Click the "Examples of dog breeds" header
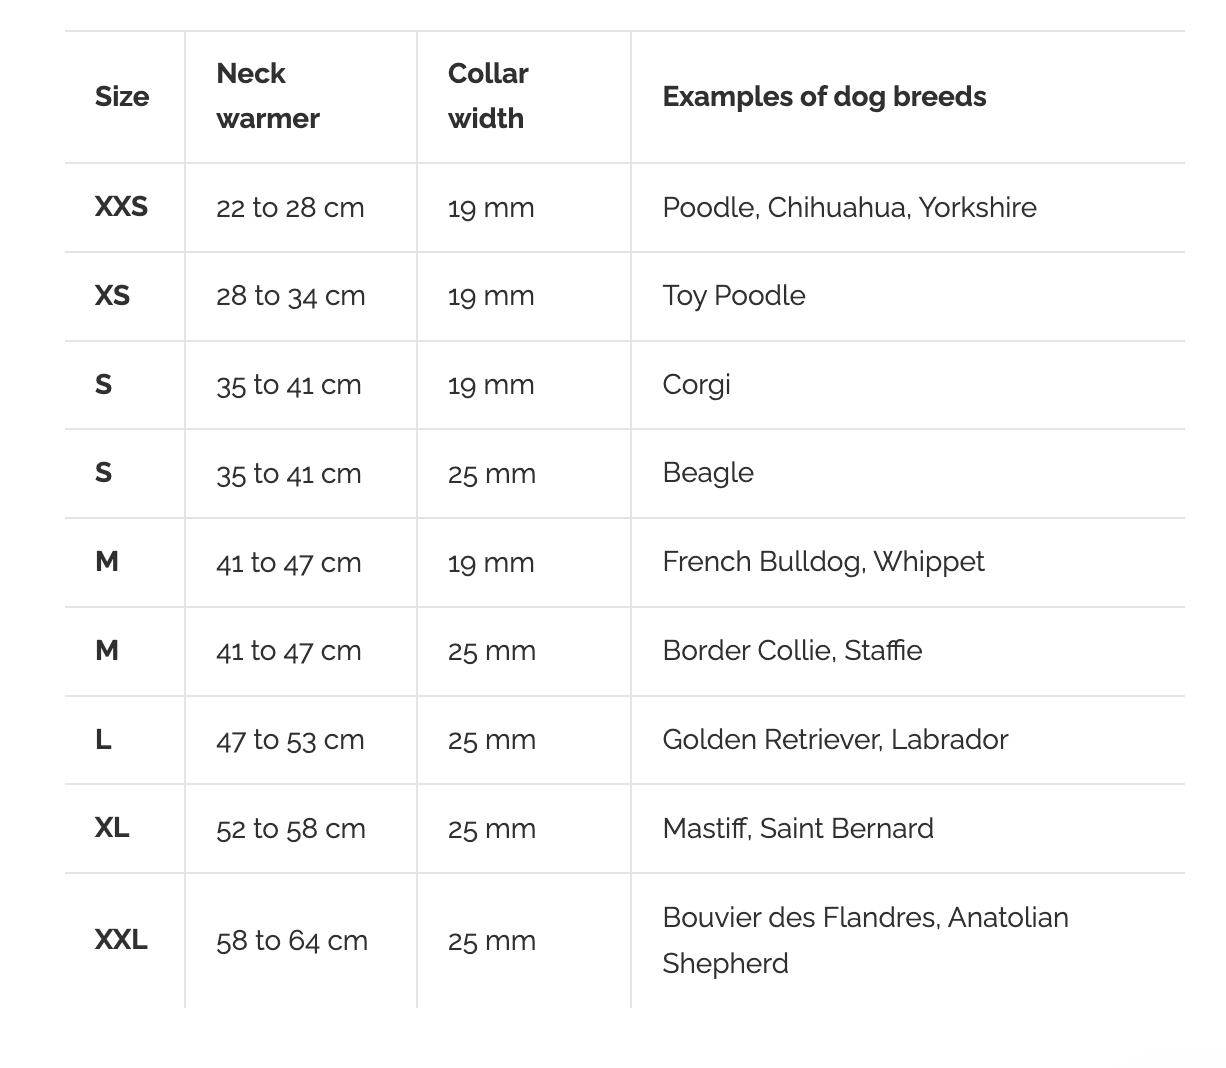 pyautogui.click(x=824, y=96)
